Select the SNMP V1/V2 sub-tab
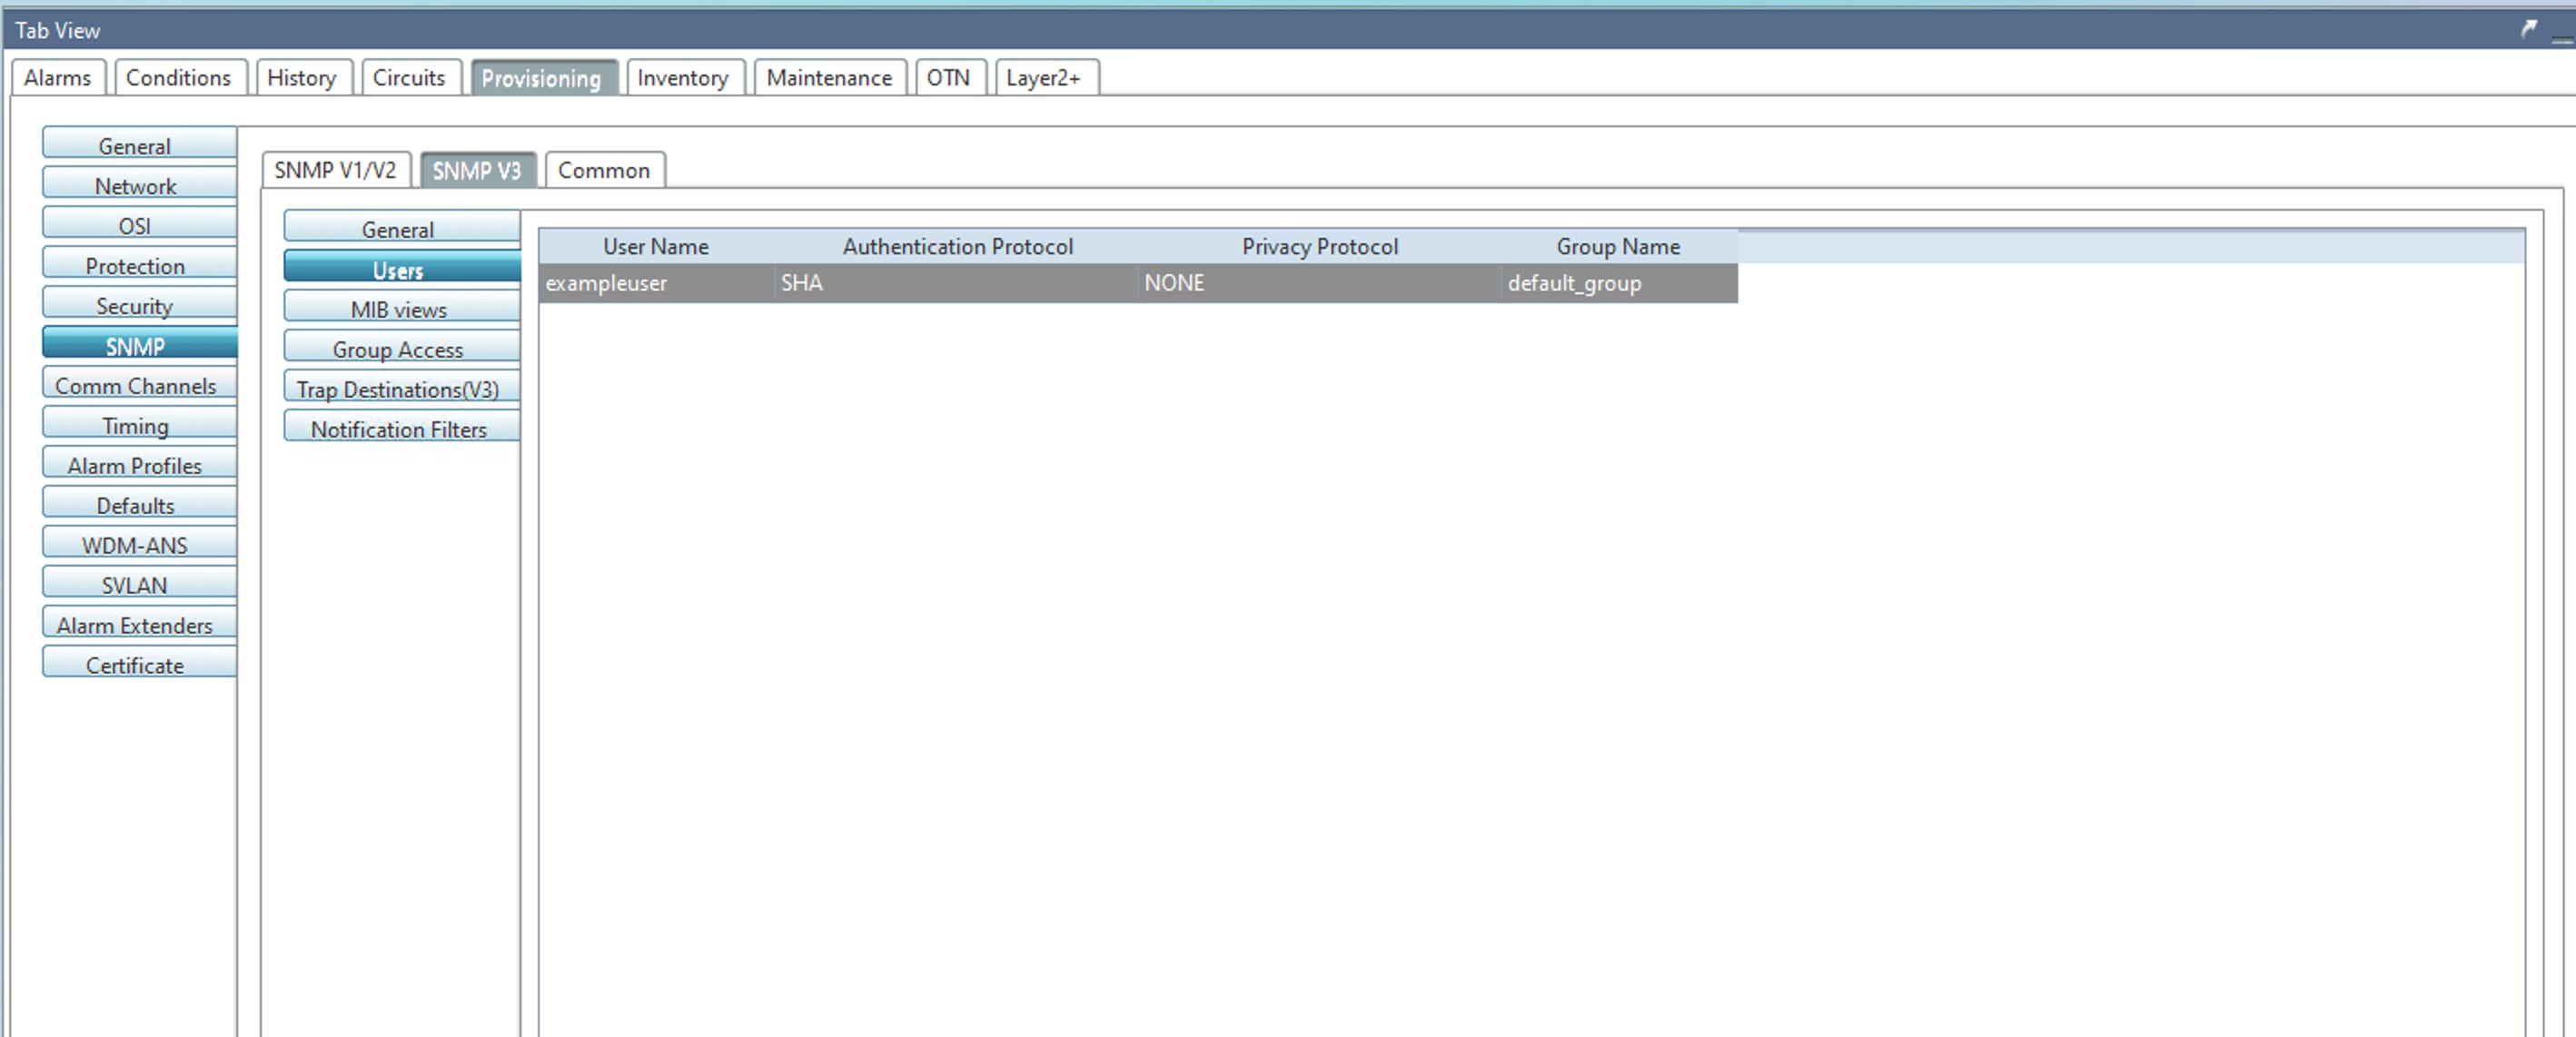The image size is (2576, 1037). (x=335, y=170)
